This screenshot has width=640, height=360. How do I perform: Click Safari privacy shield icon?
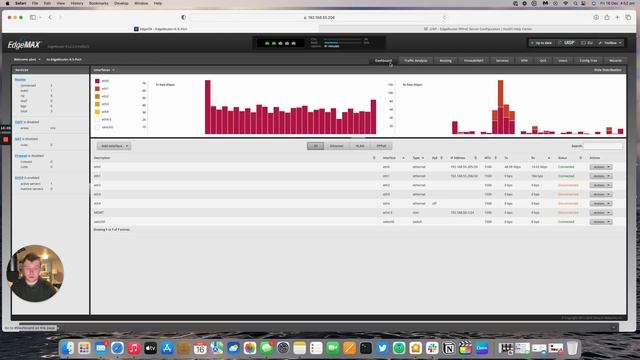pyautogui.click(x=183, y=18)
